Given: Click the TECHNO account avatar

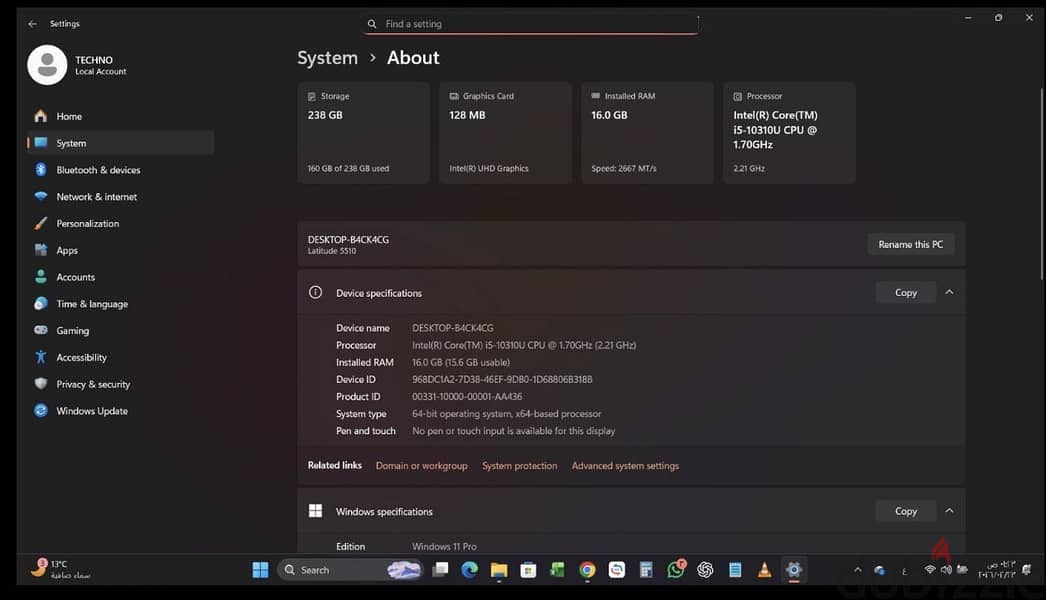Looking at the screenshot, I should [47, 65].
